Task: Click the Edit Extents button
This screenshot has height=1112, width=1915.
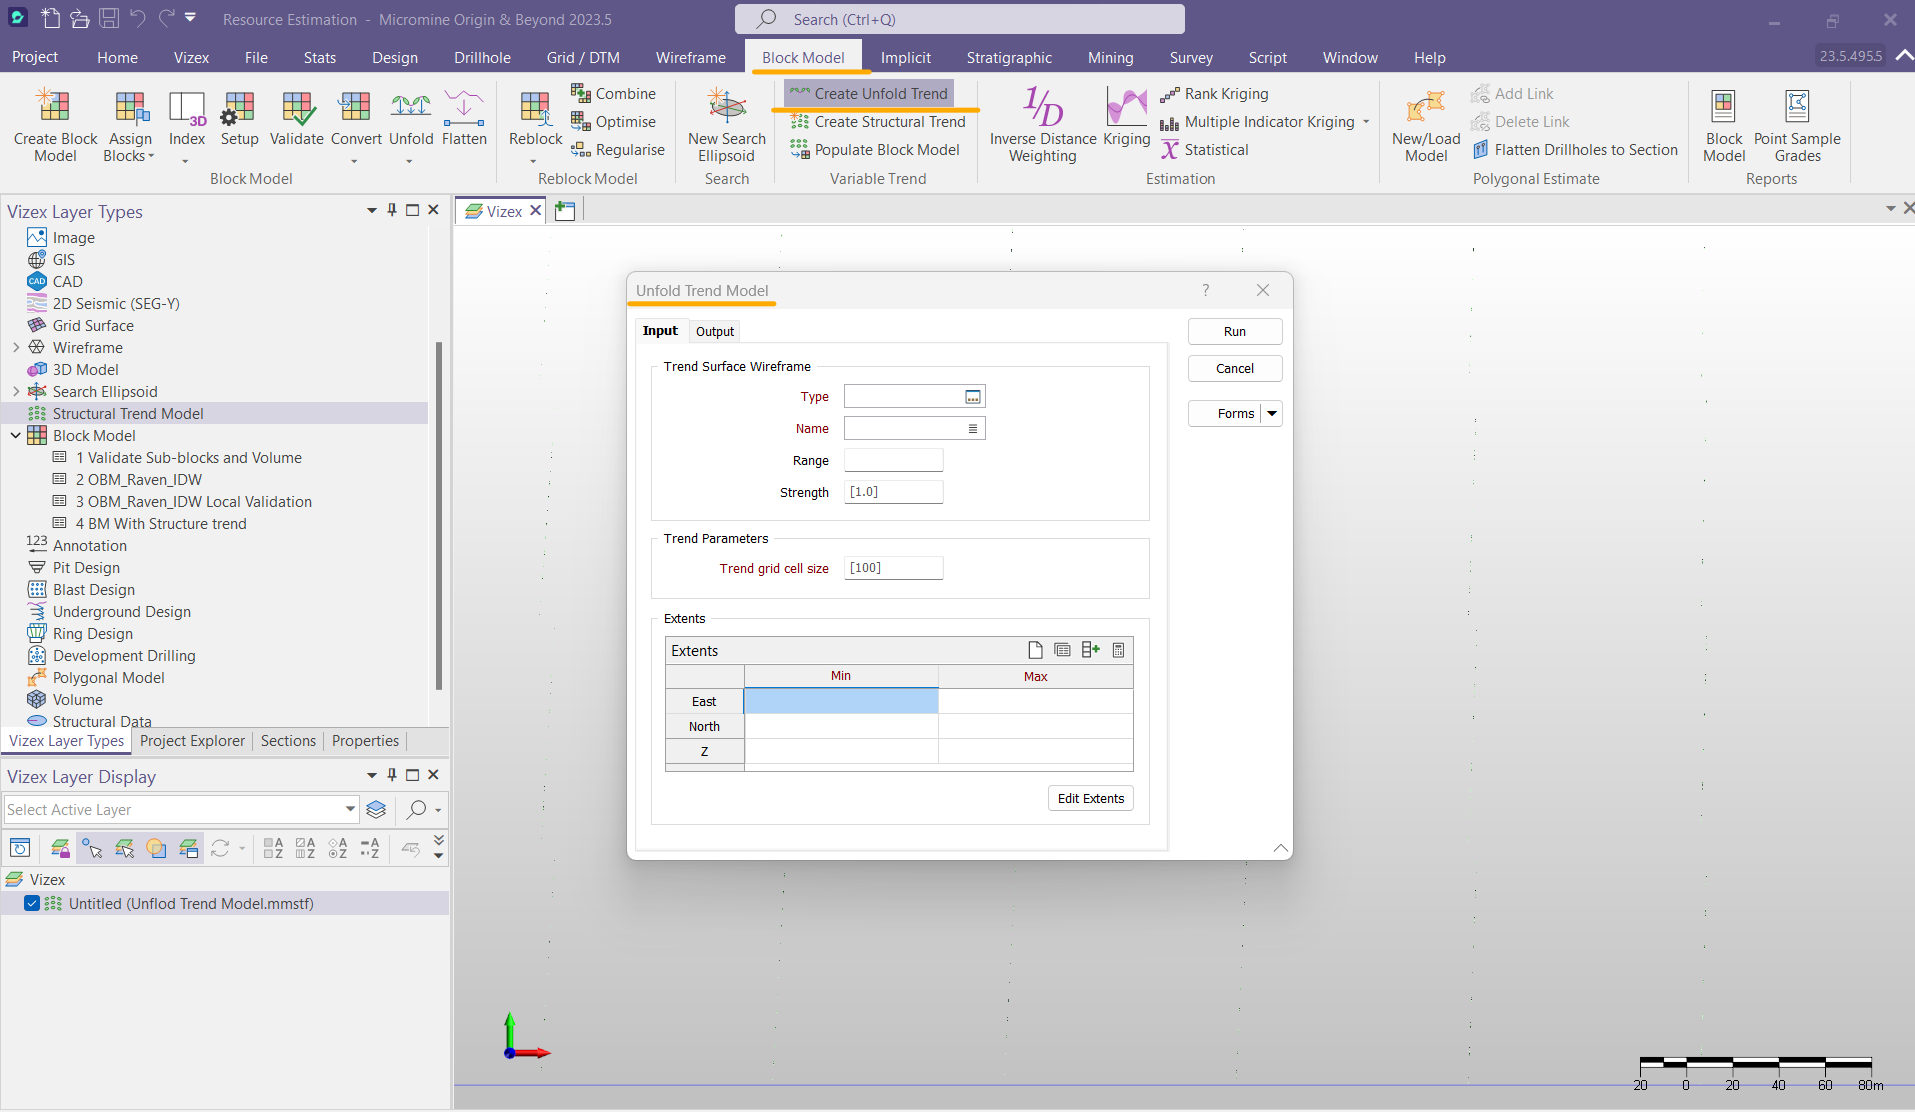Action: click(1090, 798)
